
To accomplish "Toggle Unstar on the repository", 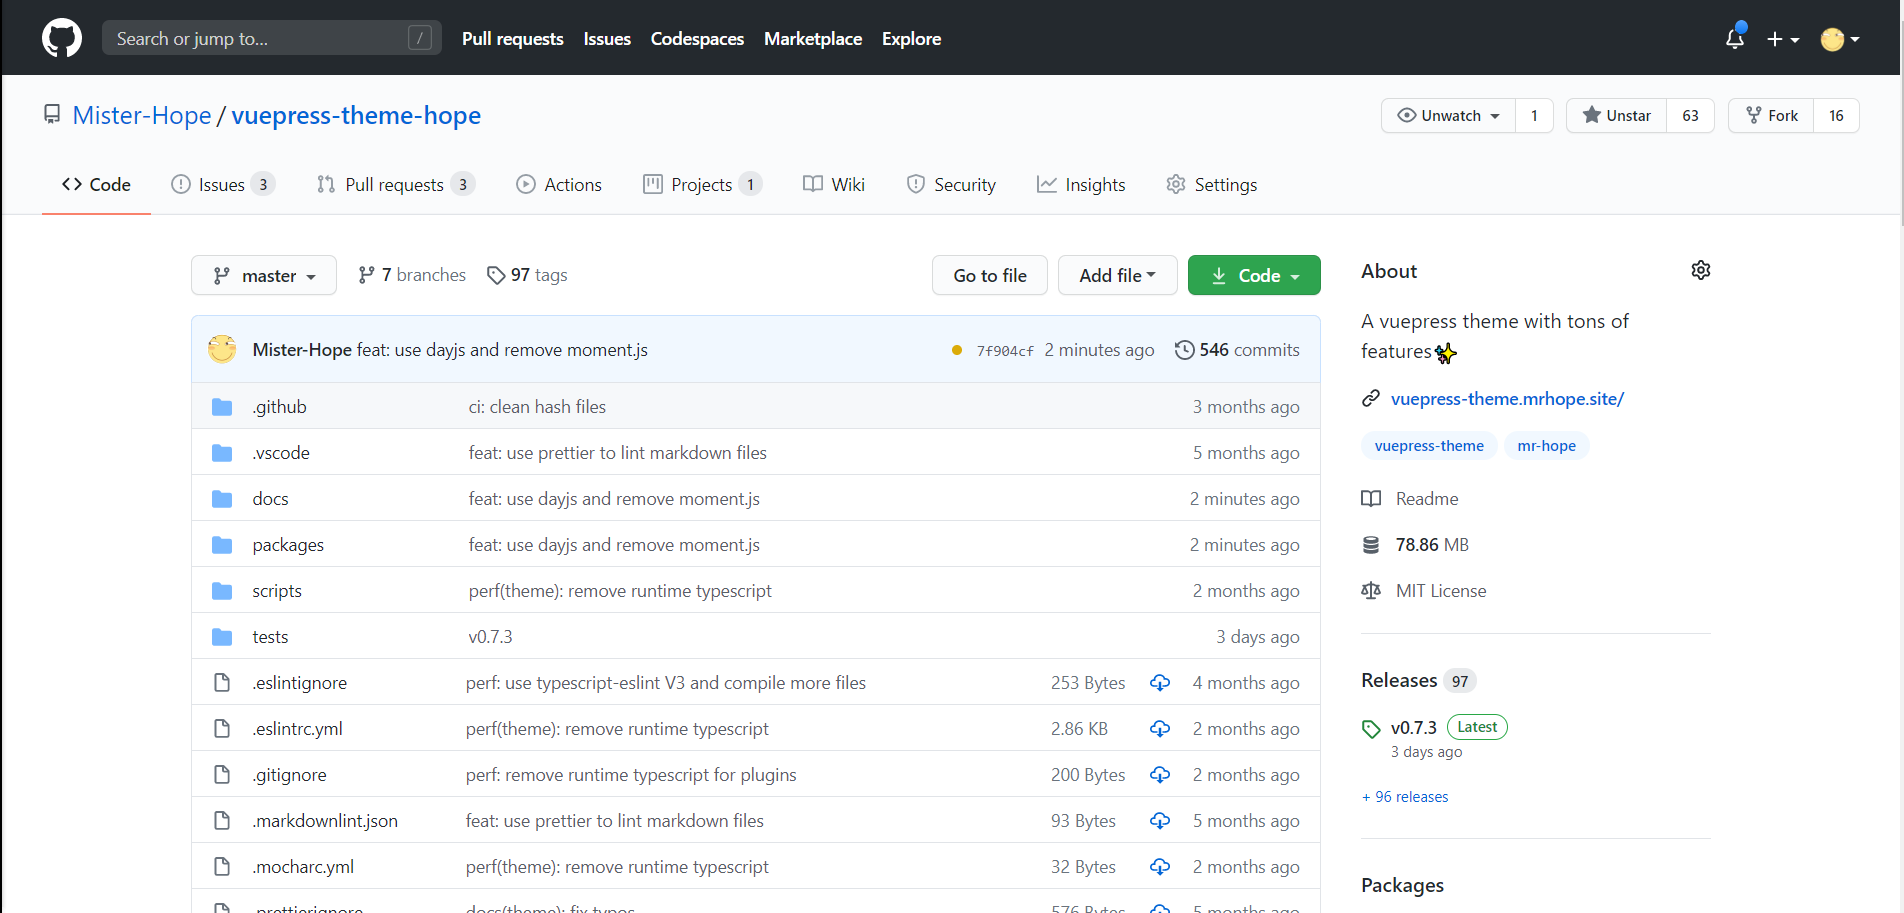I will click(1616, 116).
